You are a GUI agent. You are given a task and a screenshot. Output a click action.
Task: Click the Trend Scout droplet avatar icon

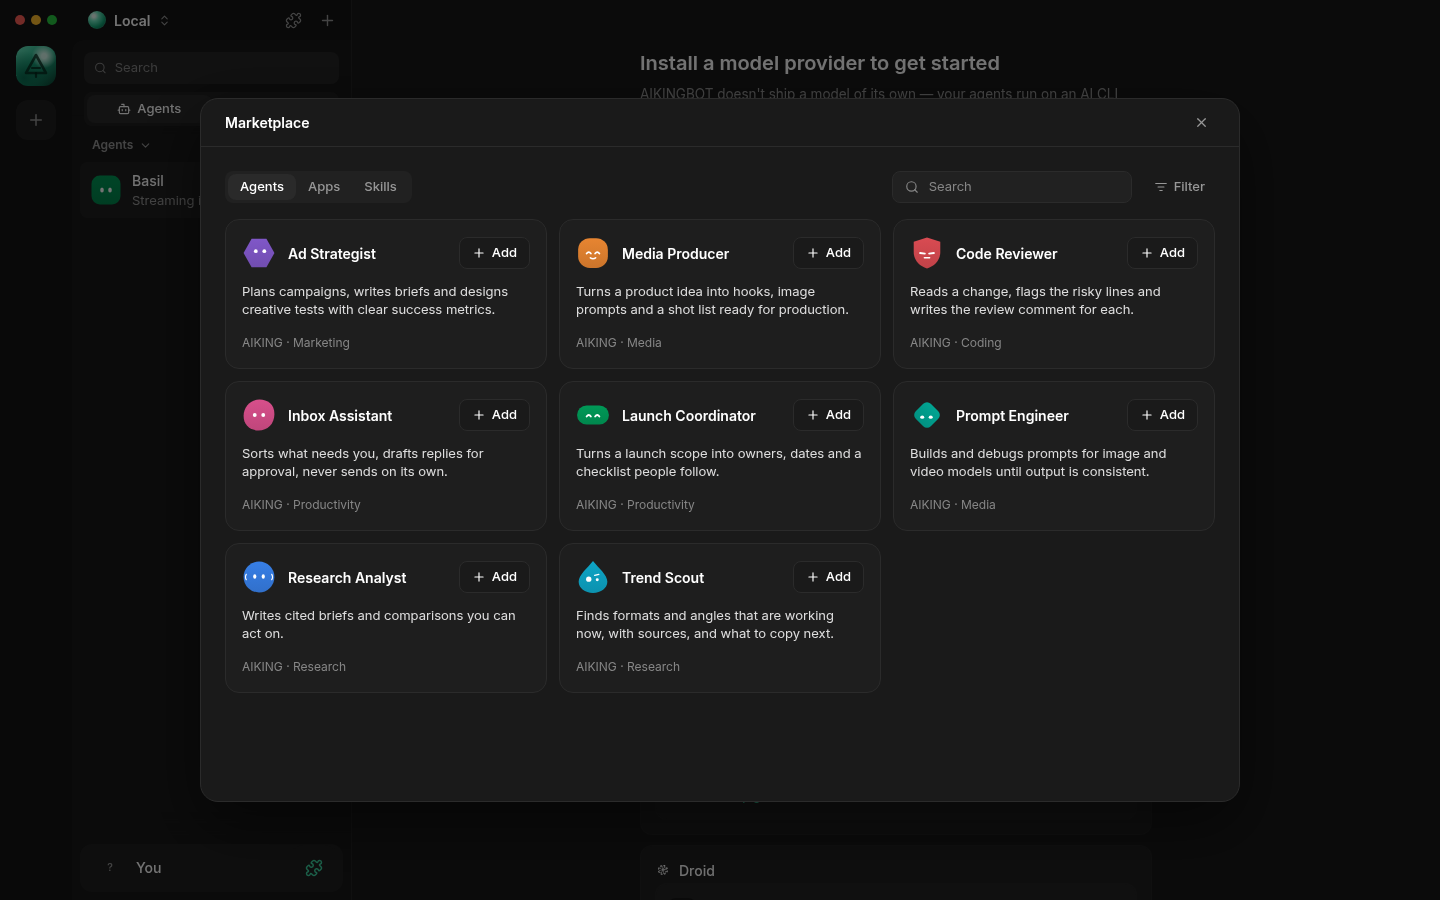[x=593, y=577]
